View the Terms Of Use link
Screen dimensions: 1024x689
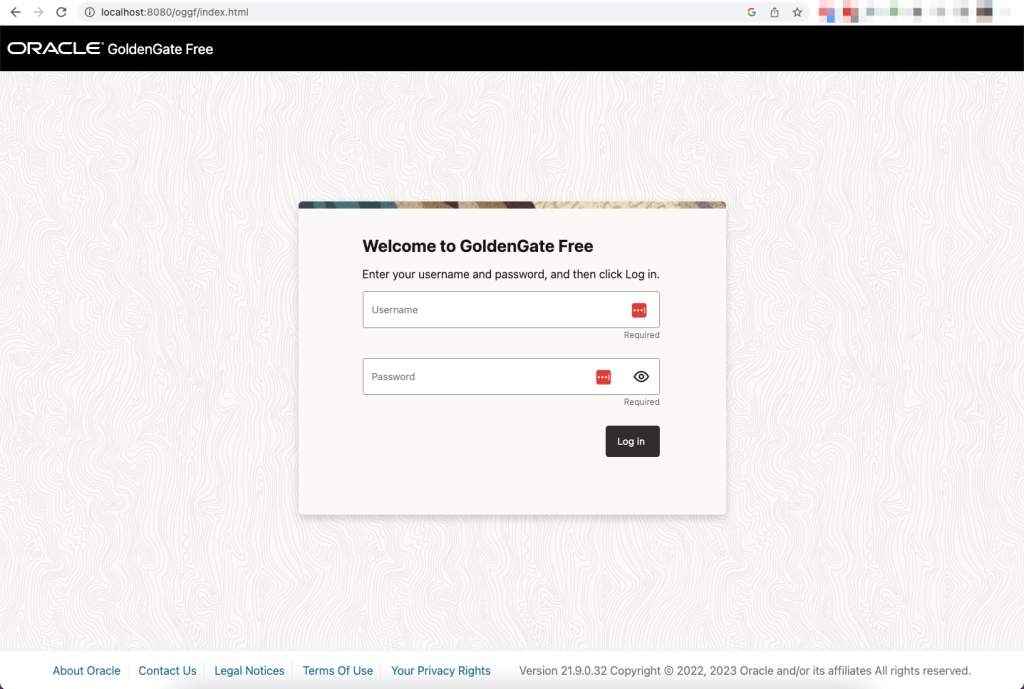[337, 671]
